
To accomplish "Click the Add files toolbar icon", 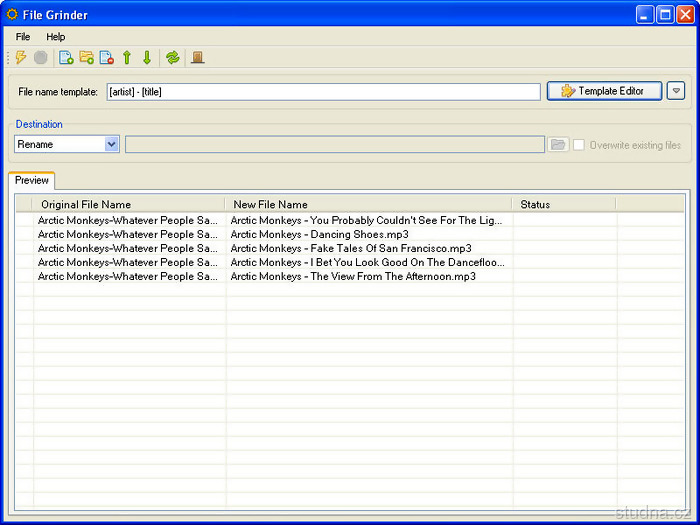I will [66, 58].
